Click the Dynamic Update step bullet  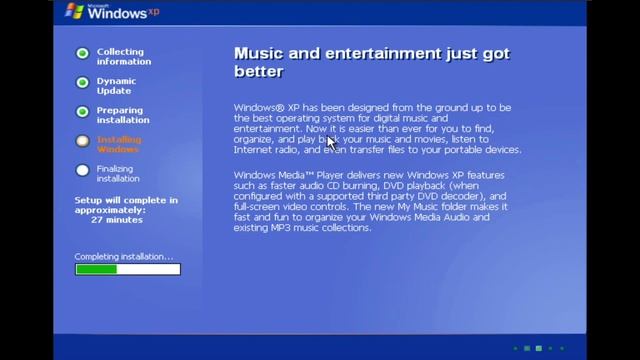[82, 82]
